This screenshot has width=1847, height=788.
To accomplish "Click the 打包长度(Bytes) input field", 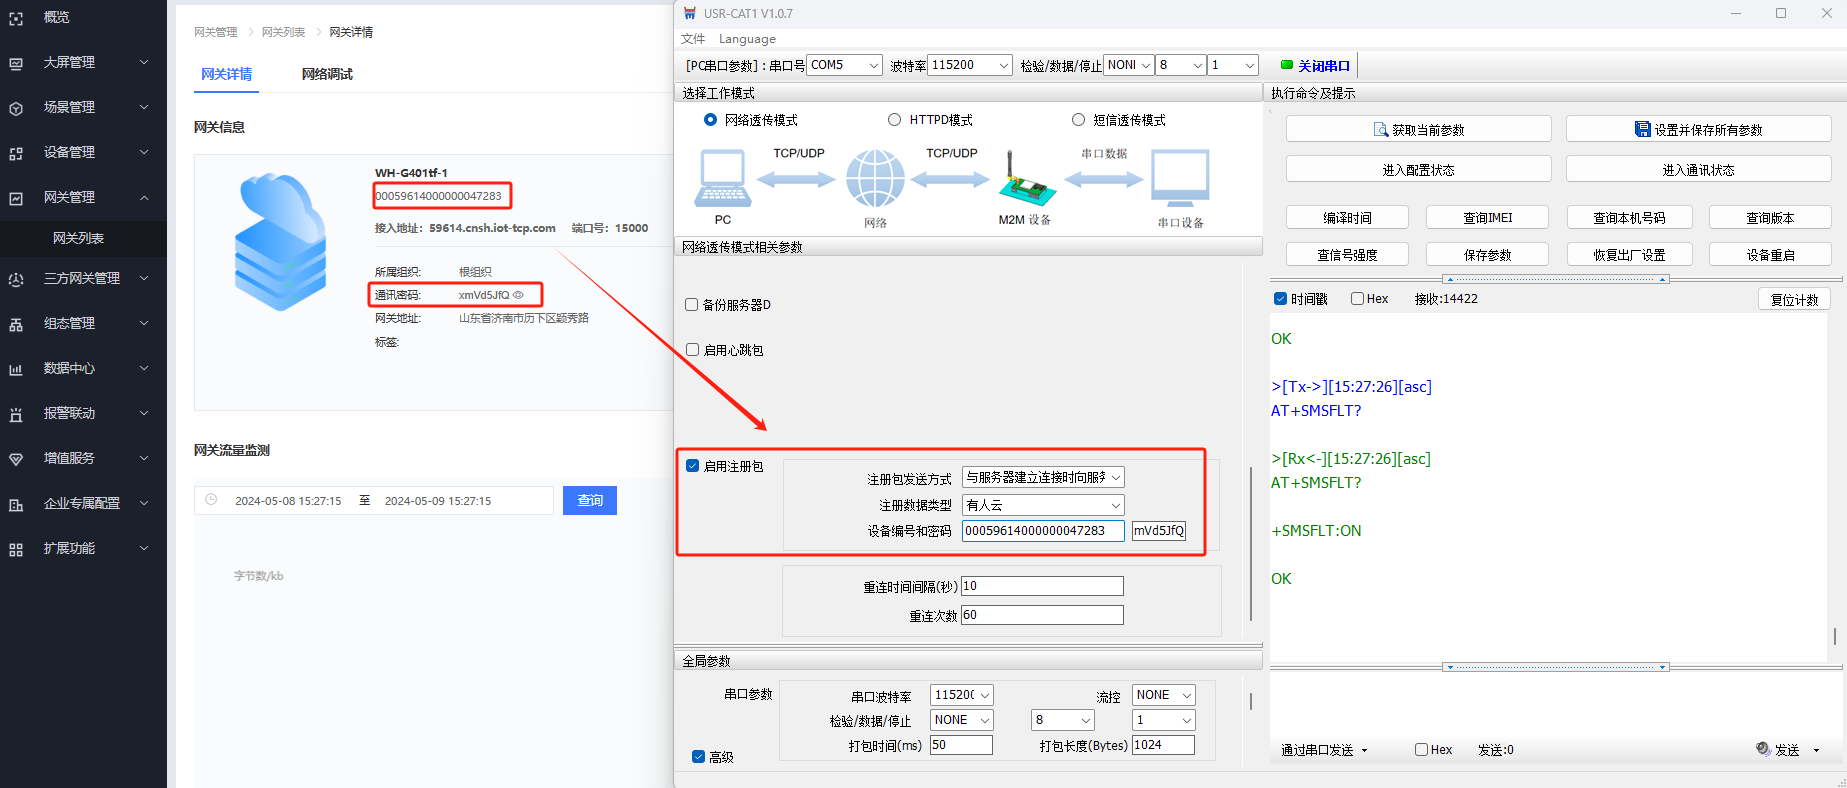I will pyautogui.click(x=1163, y=745).
